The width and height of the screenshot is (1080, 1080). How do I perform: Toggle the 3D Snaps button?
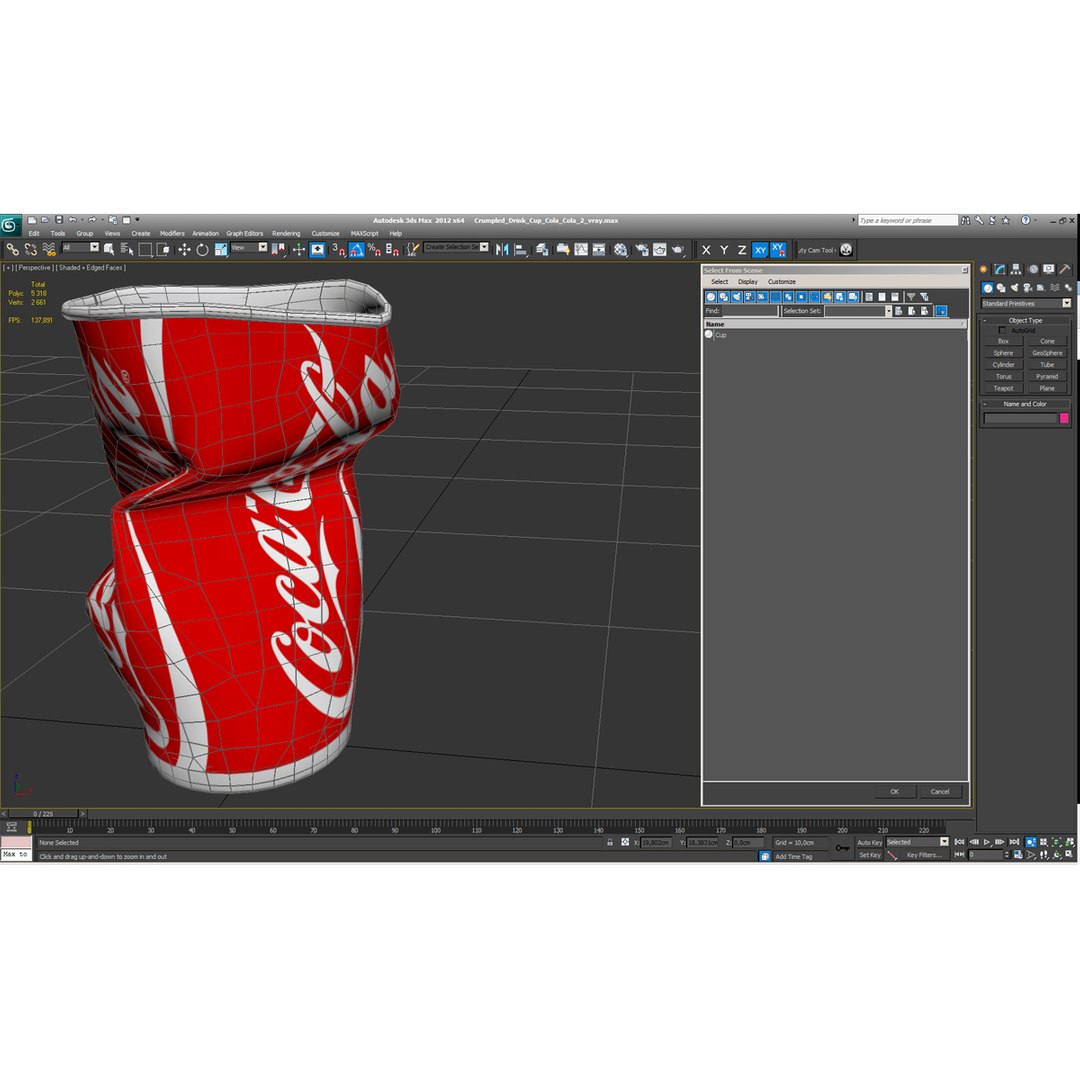338,249
